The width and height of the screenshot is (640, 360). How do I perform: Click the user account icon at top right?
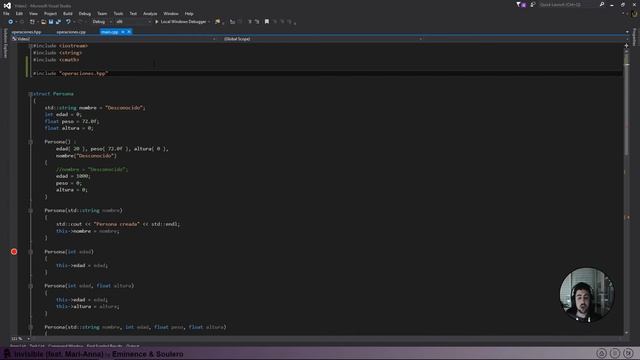point(634,14)
